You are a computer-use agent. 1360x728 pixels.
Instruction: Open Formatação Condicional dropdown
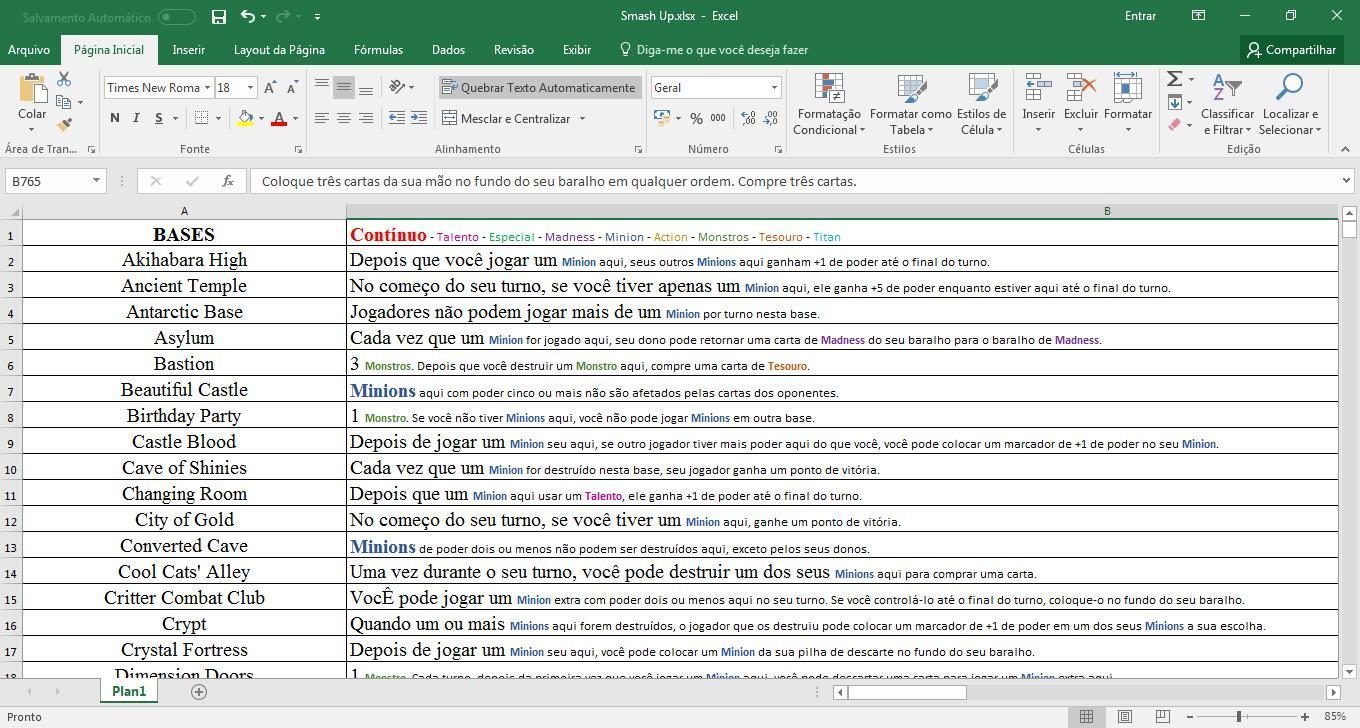tap(829, 104)
